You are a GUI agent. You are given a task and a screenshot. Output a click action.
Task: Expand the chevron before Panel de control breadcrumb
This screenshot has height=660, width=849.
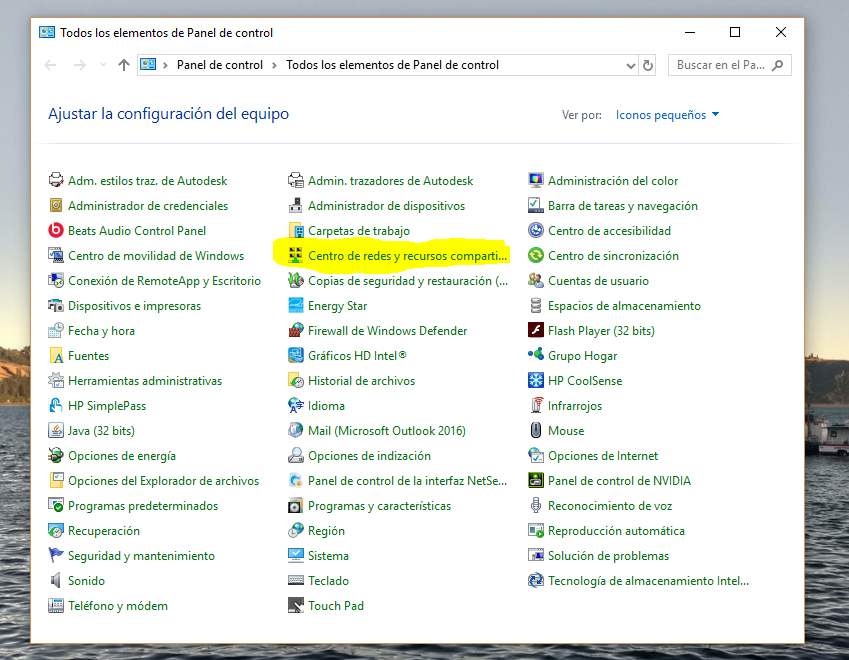(x=165, y=65)
